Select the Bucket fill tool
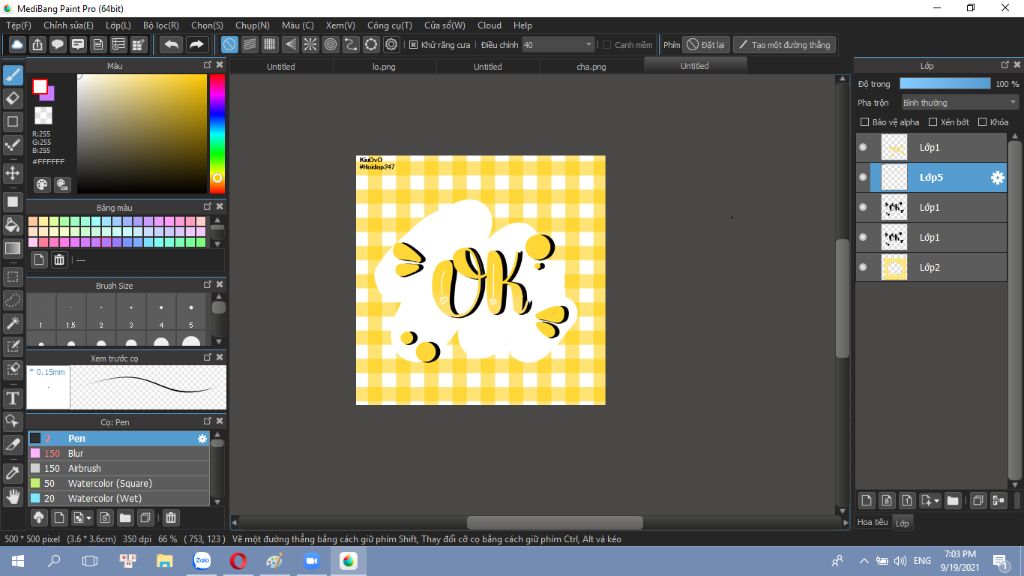 pos(12,225)
